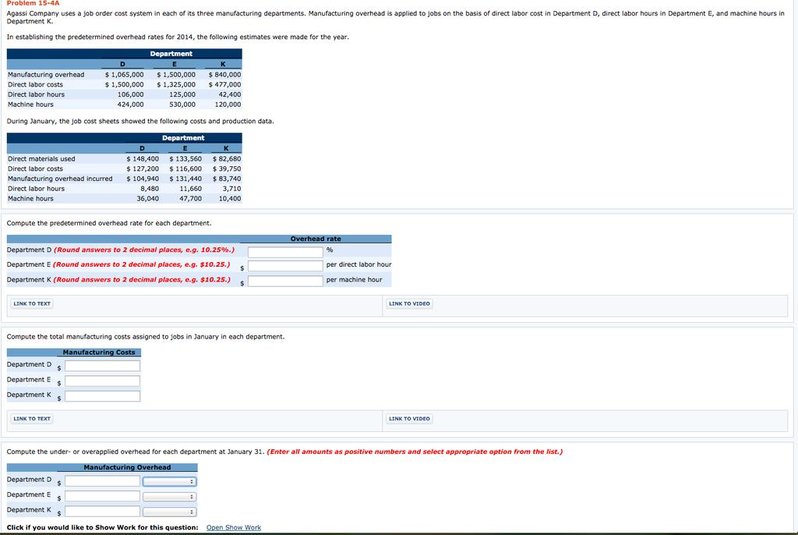Click the Problem 15-4A heading

click(x=33, y=3)
